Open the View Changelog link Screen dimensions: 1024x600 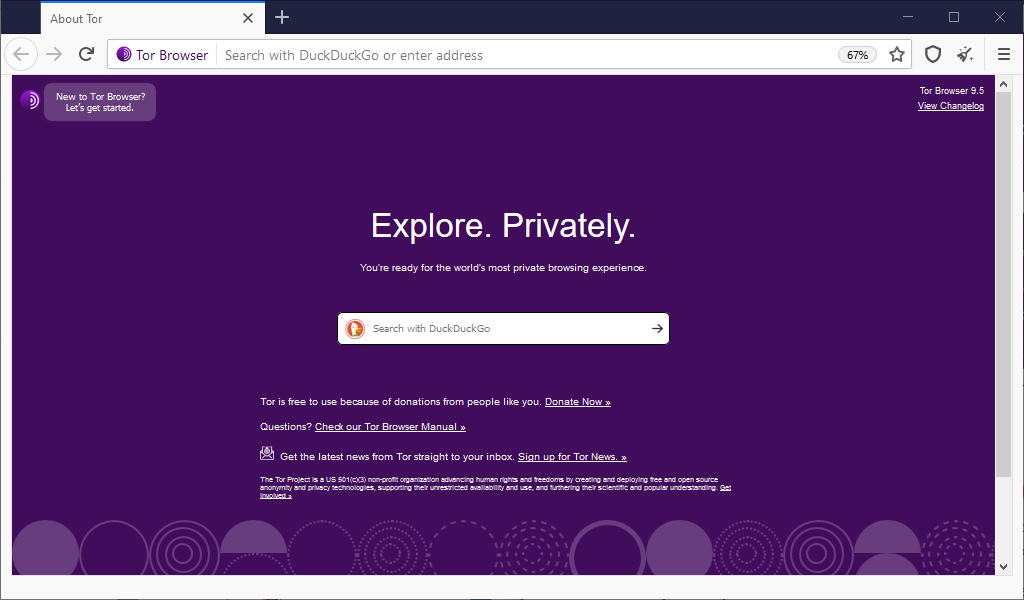click(950, 106)
